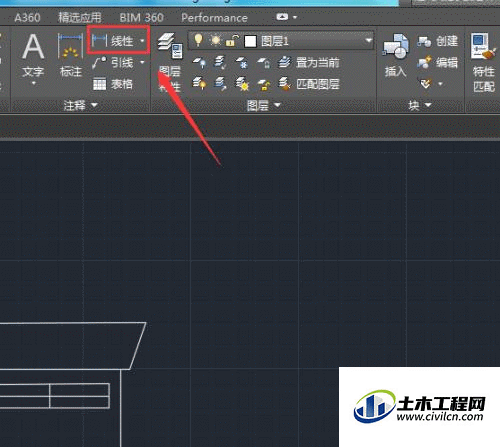Expand the 注释 panel flyout
500x447 pixels.
(81, 106)
